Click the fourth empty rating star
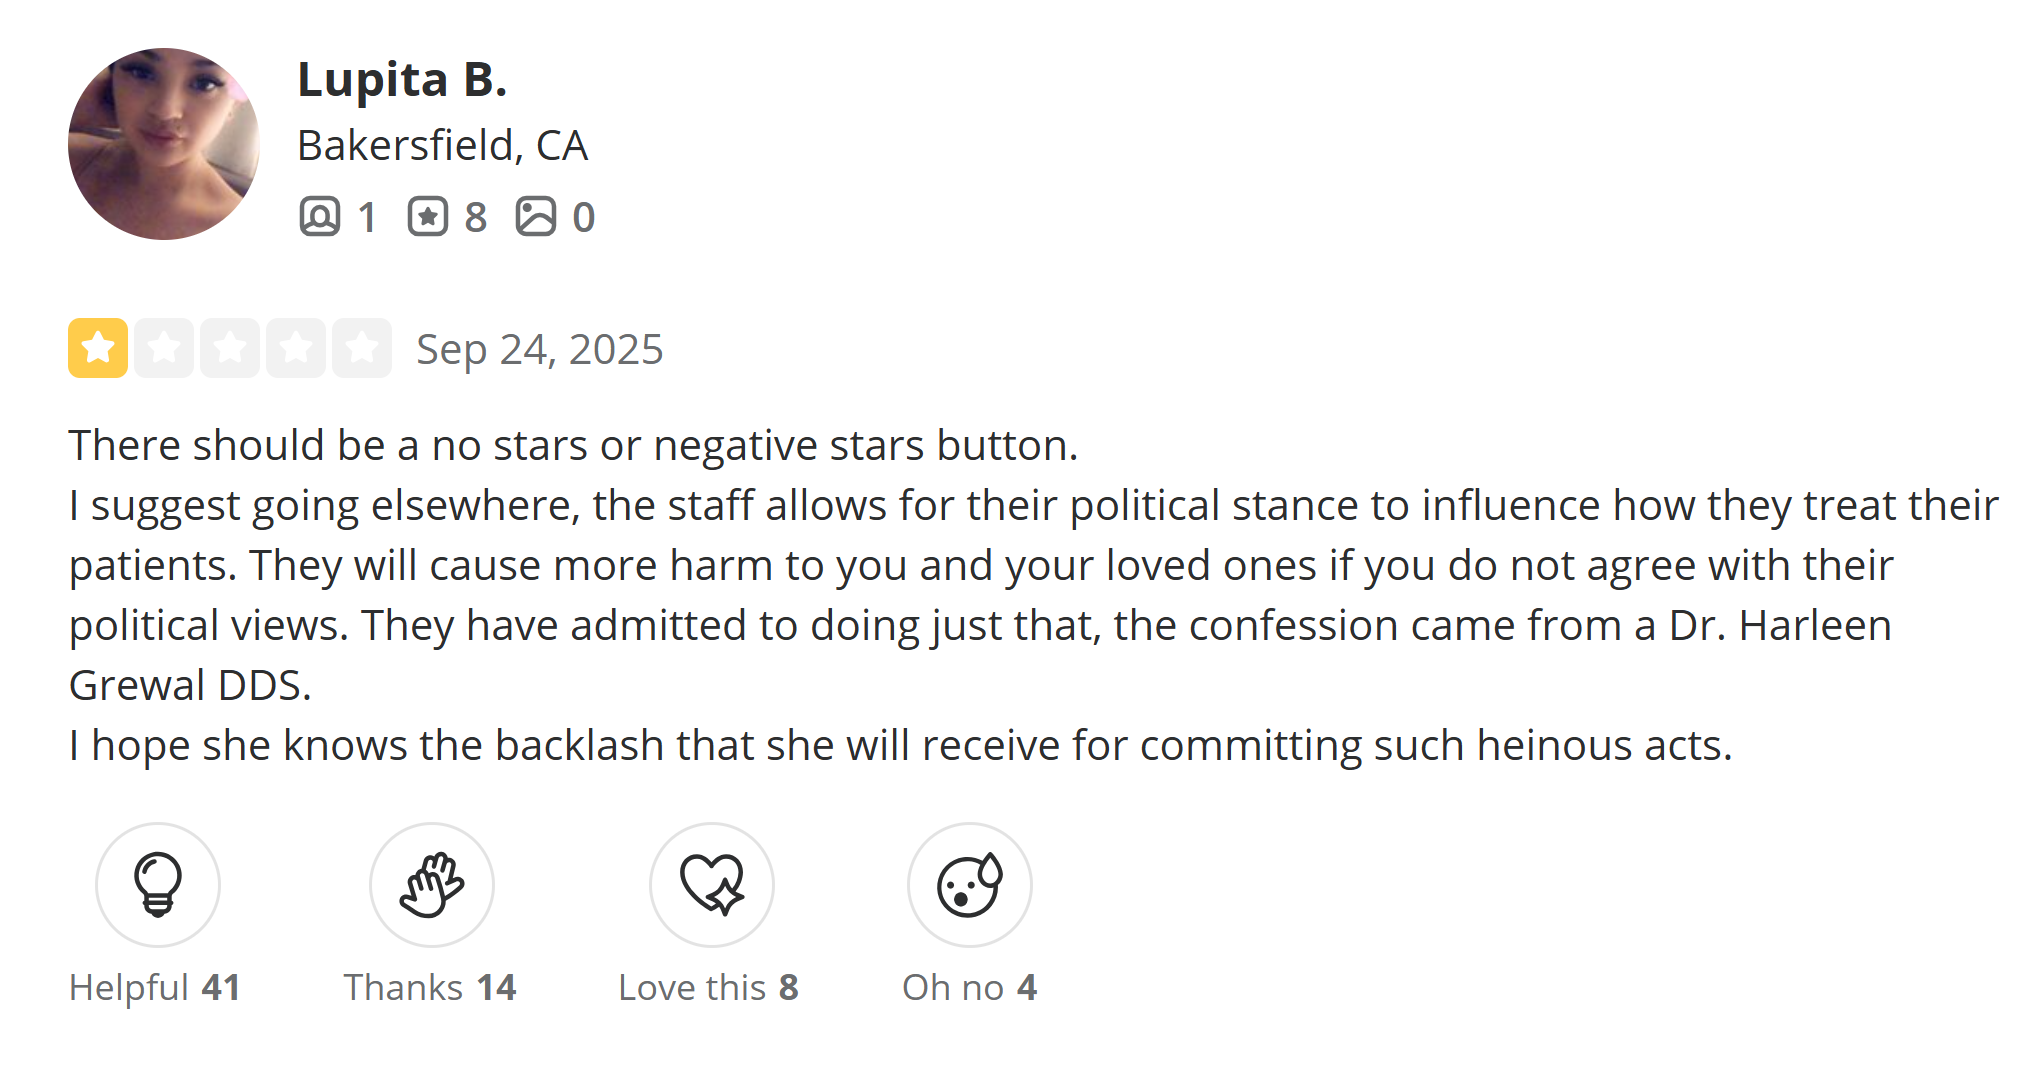This screenshot has height=1065, width=2037. tap(296, 348)
